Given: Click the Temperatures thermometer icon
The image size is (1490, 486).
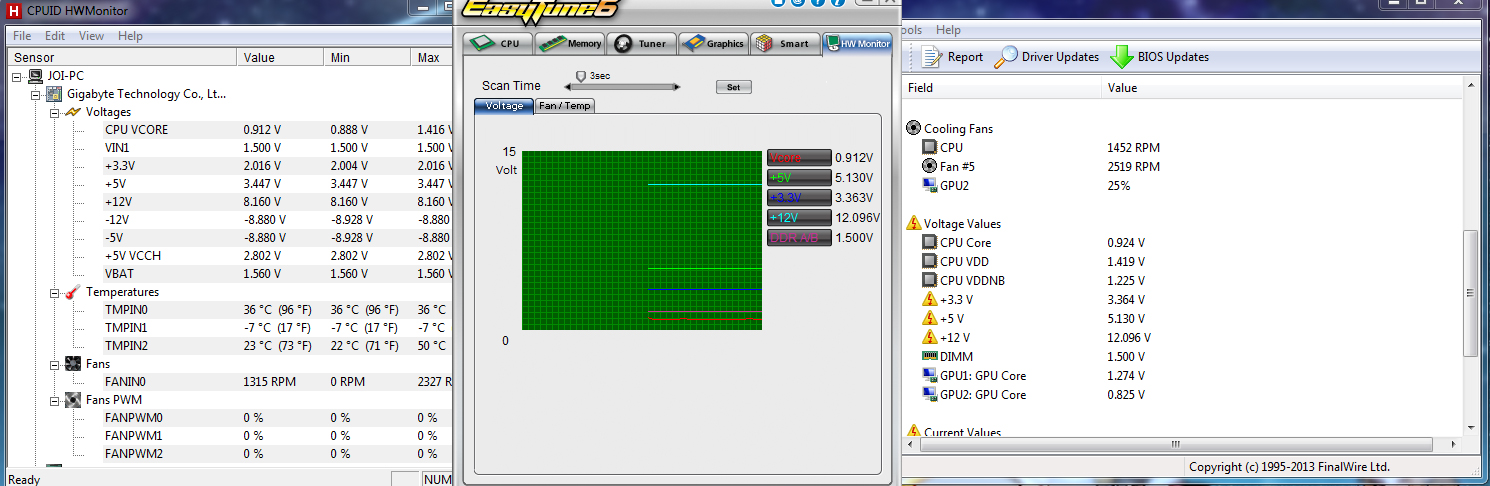Looking at the screenshot, I should point(73,292).
